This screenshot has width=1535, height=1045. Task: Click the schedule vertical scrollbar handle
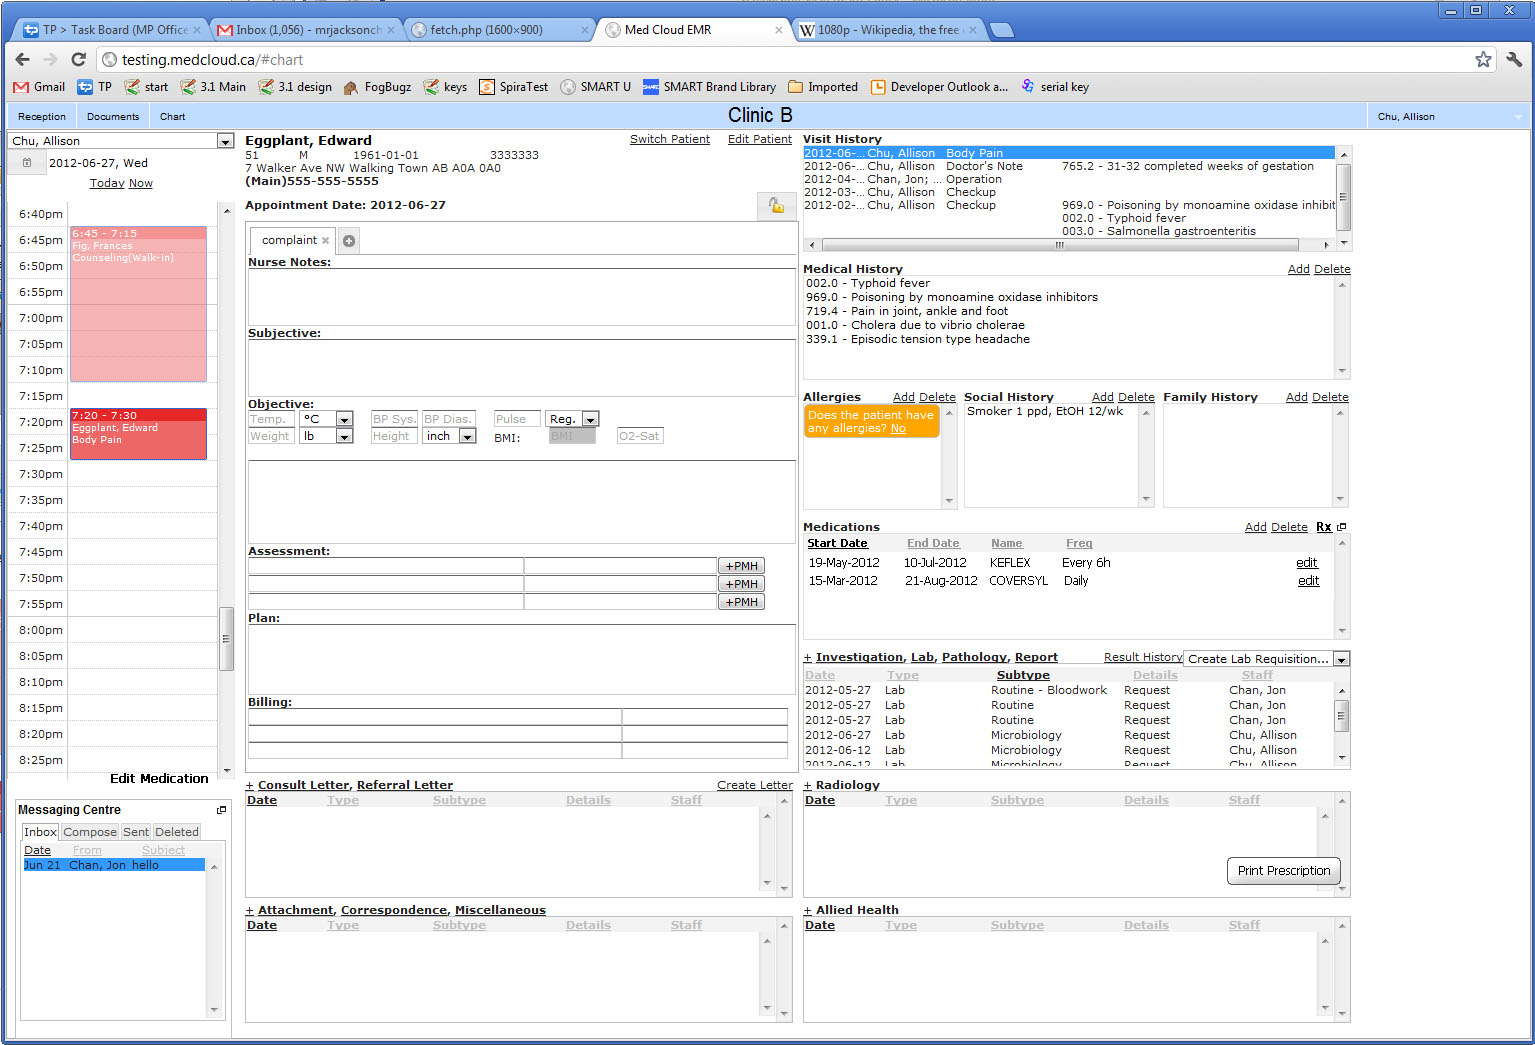(x=227, y=639)
